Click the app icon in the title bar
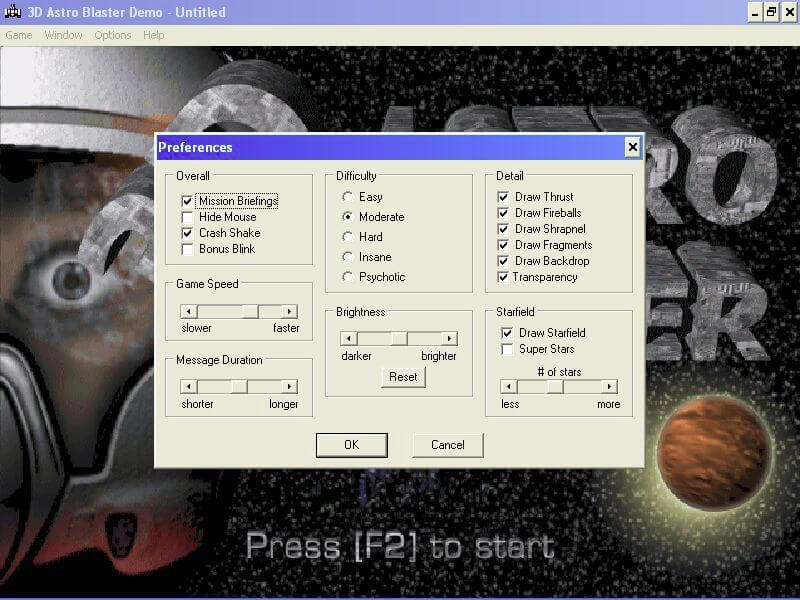 click(x=11, y=12)
